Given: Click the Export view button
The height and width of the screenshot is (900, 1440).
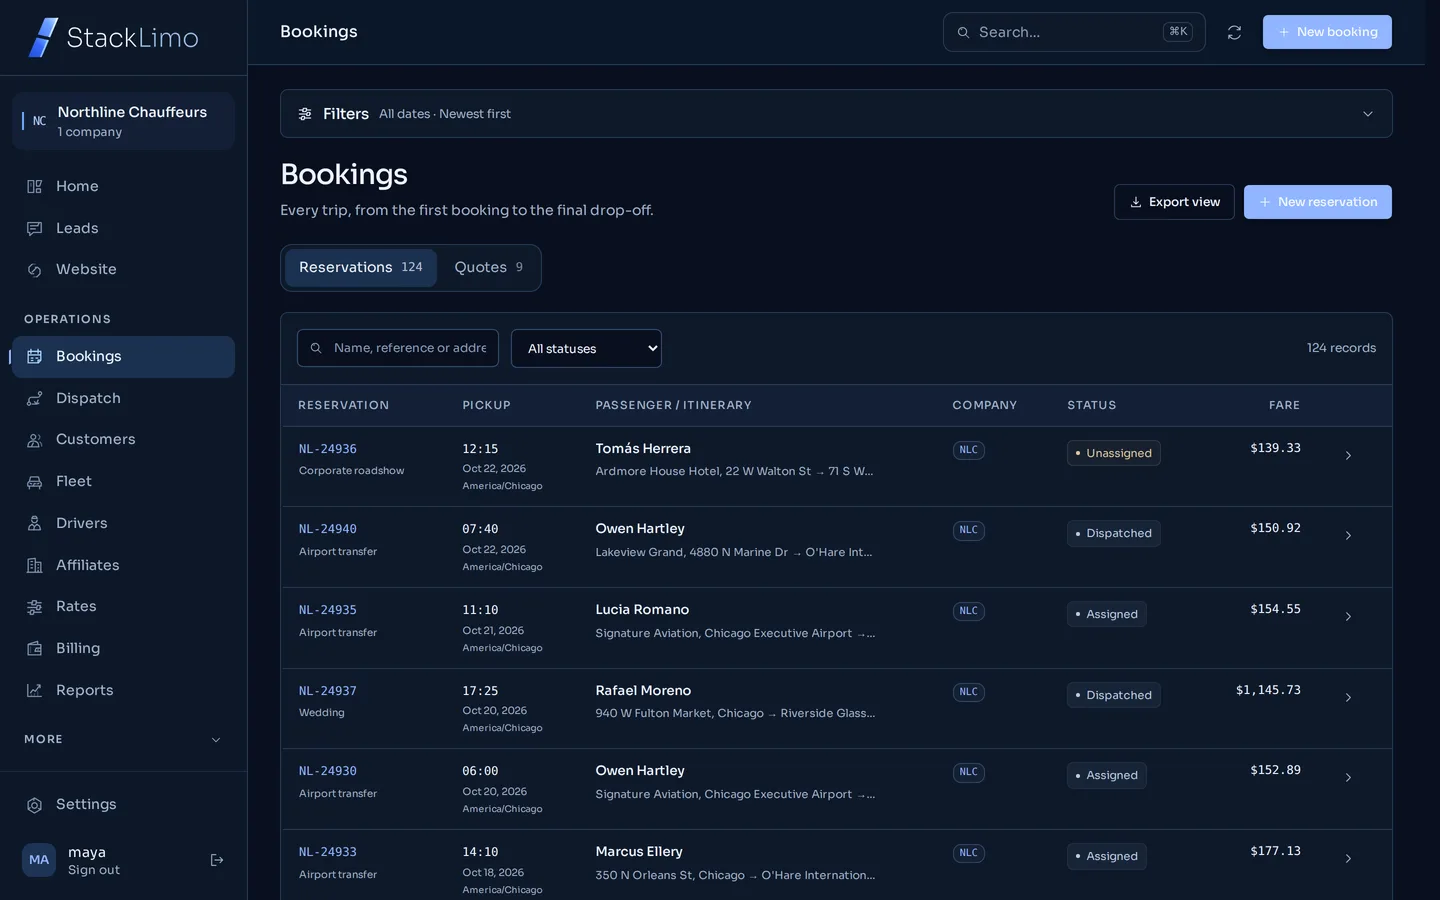Looking at the screenshot, I should point(1174,202).
